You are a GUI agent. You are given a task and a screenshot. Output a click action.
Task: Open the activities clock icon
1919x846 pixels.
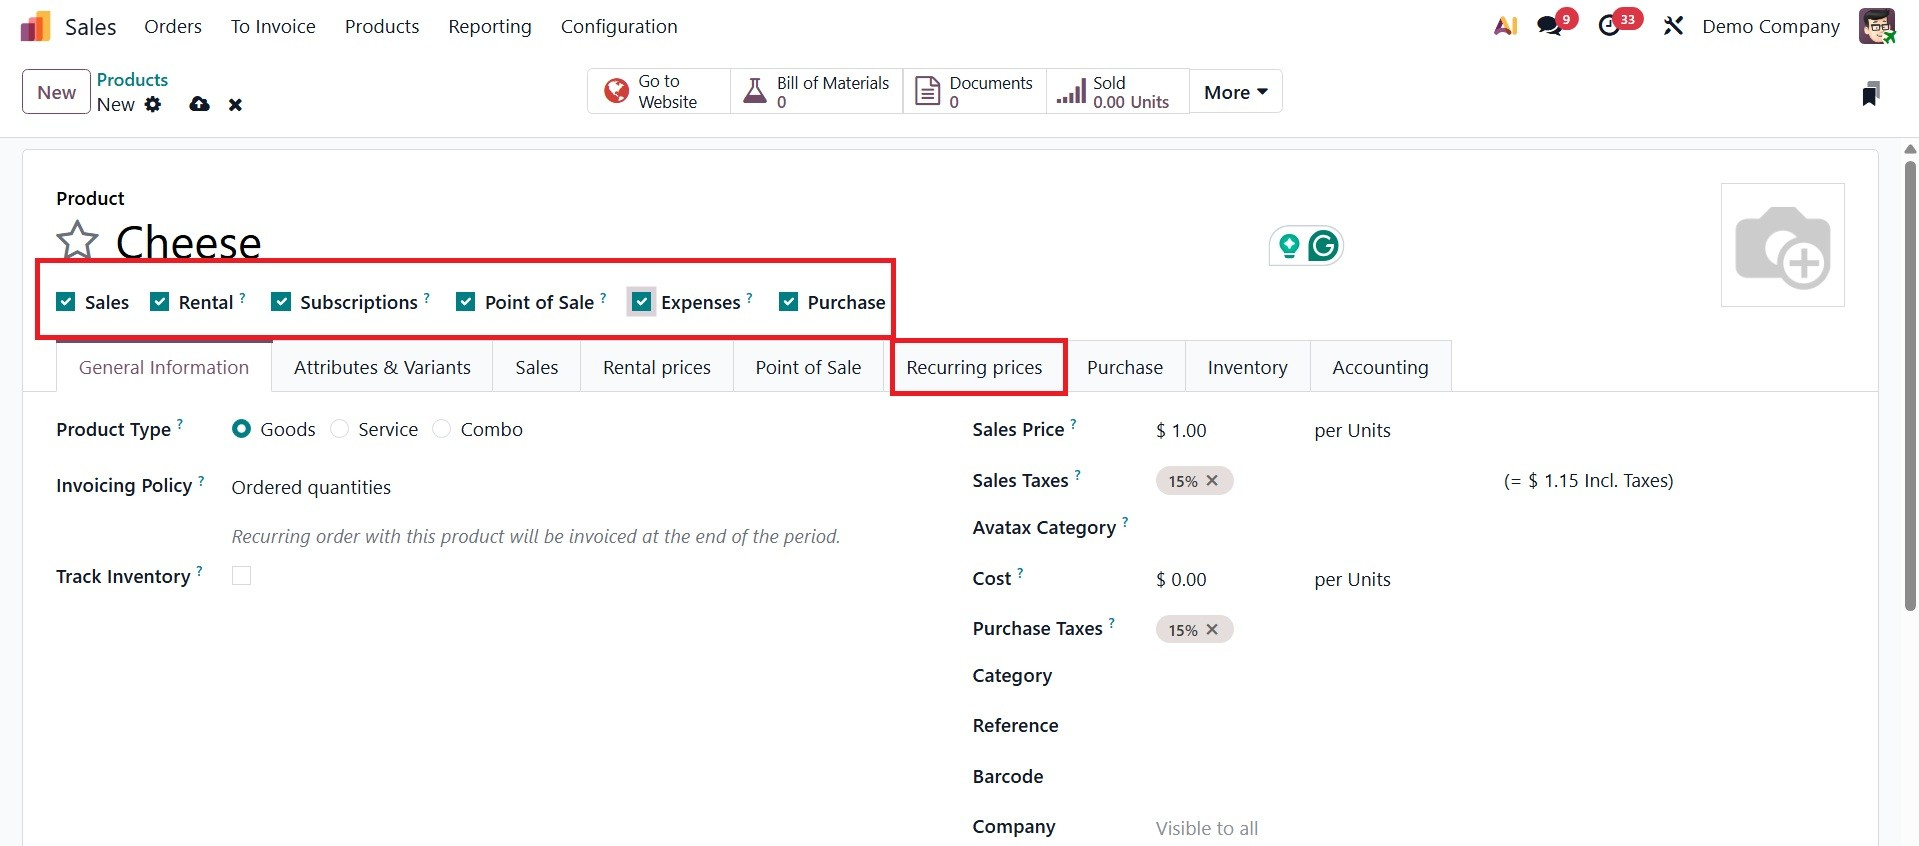1609,26
